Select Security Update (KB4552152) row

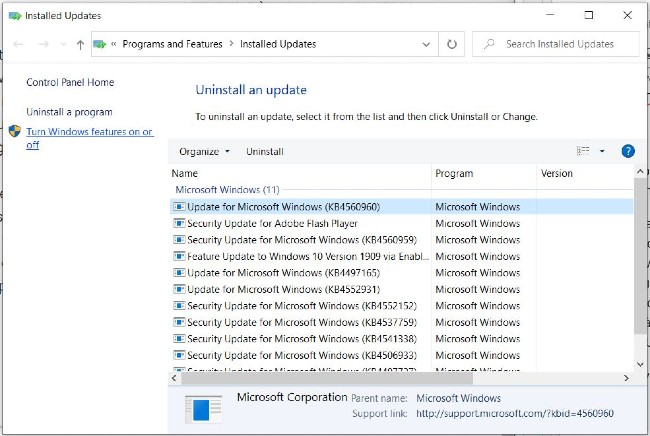coord(401,306)
